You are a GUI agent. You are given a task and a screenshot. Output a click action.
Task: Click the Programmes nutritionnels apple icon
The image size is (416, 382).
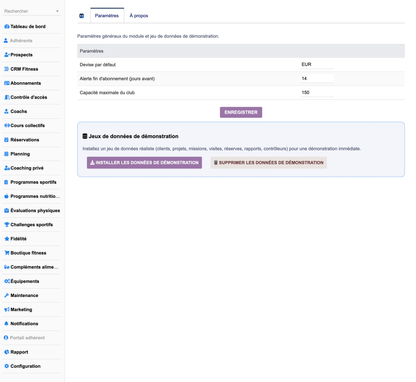tap(6, 196)
